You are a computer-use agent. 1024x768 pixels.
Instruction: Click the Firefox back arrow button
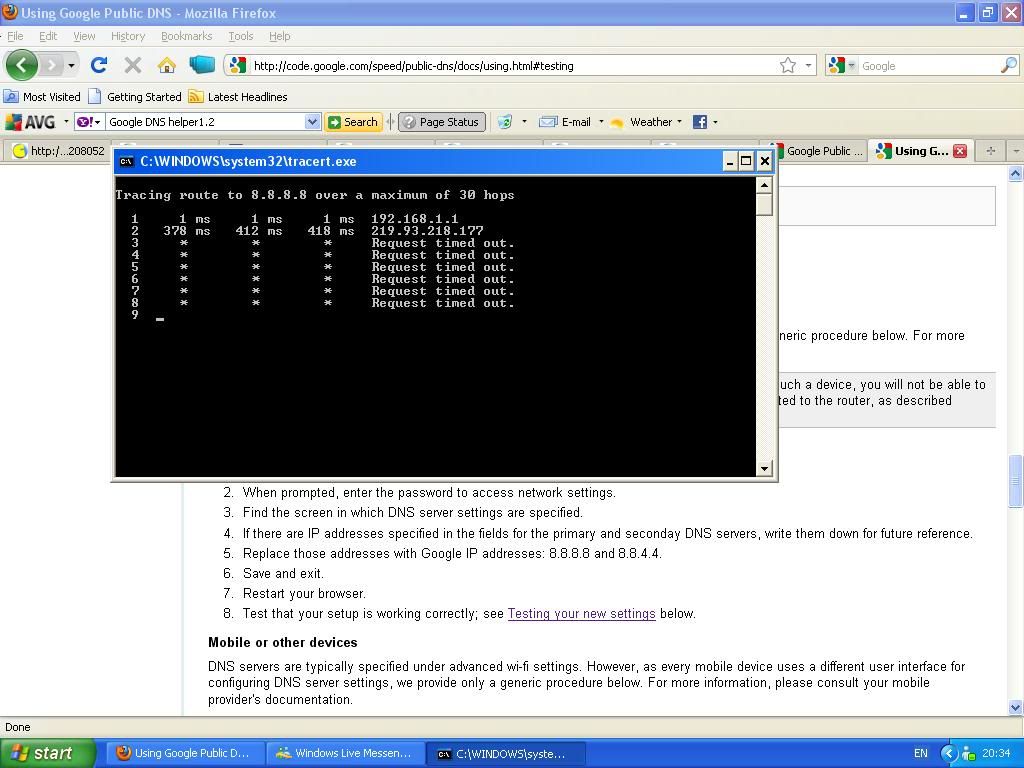coord(21,65)
